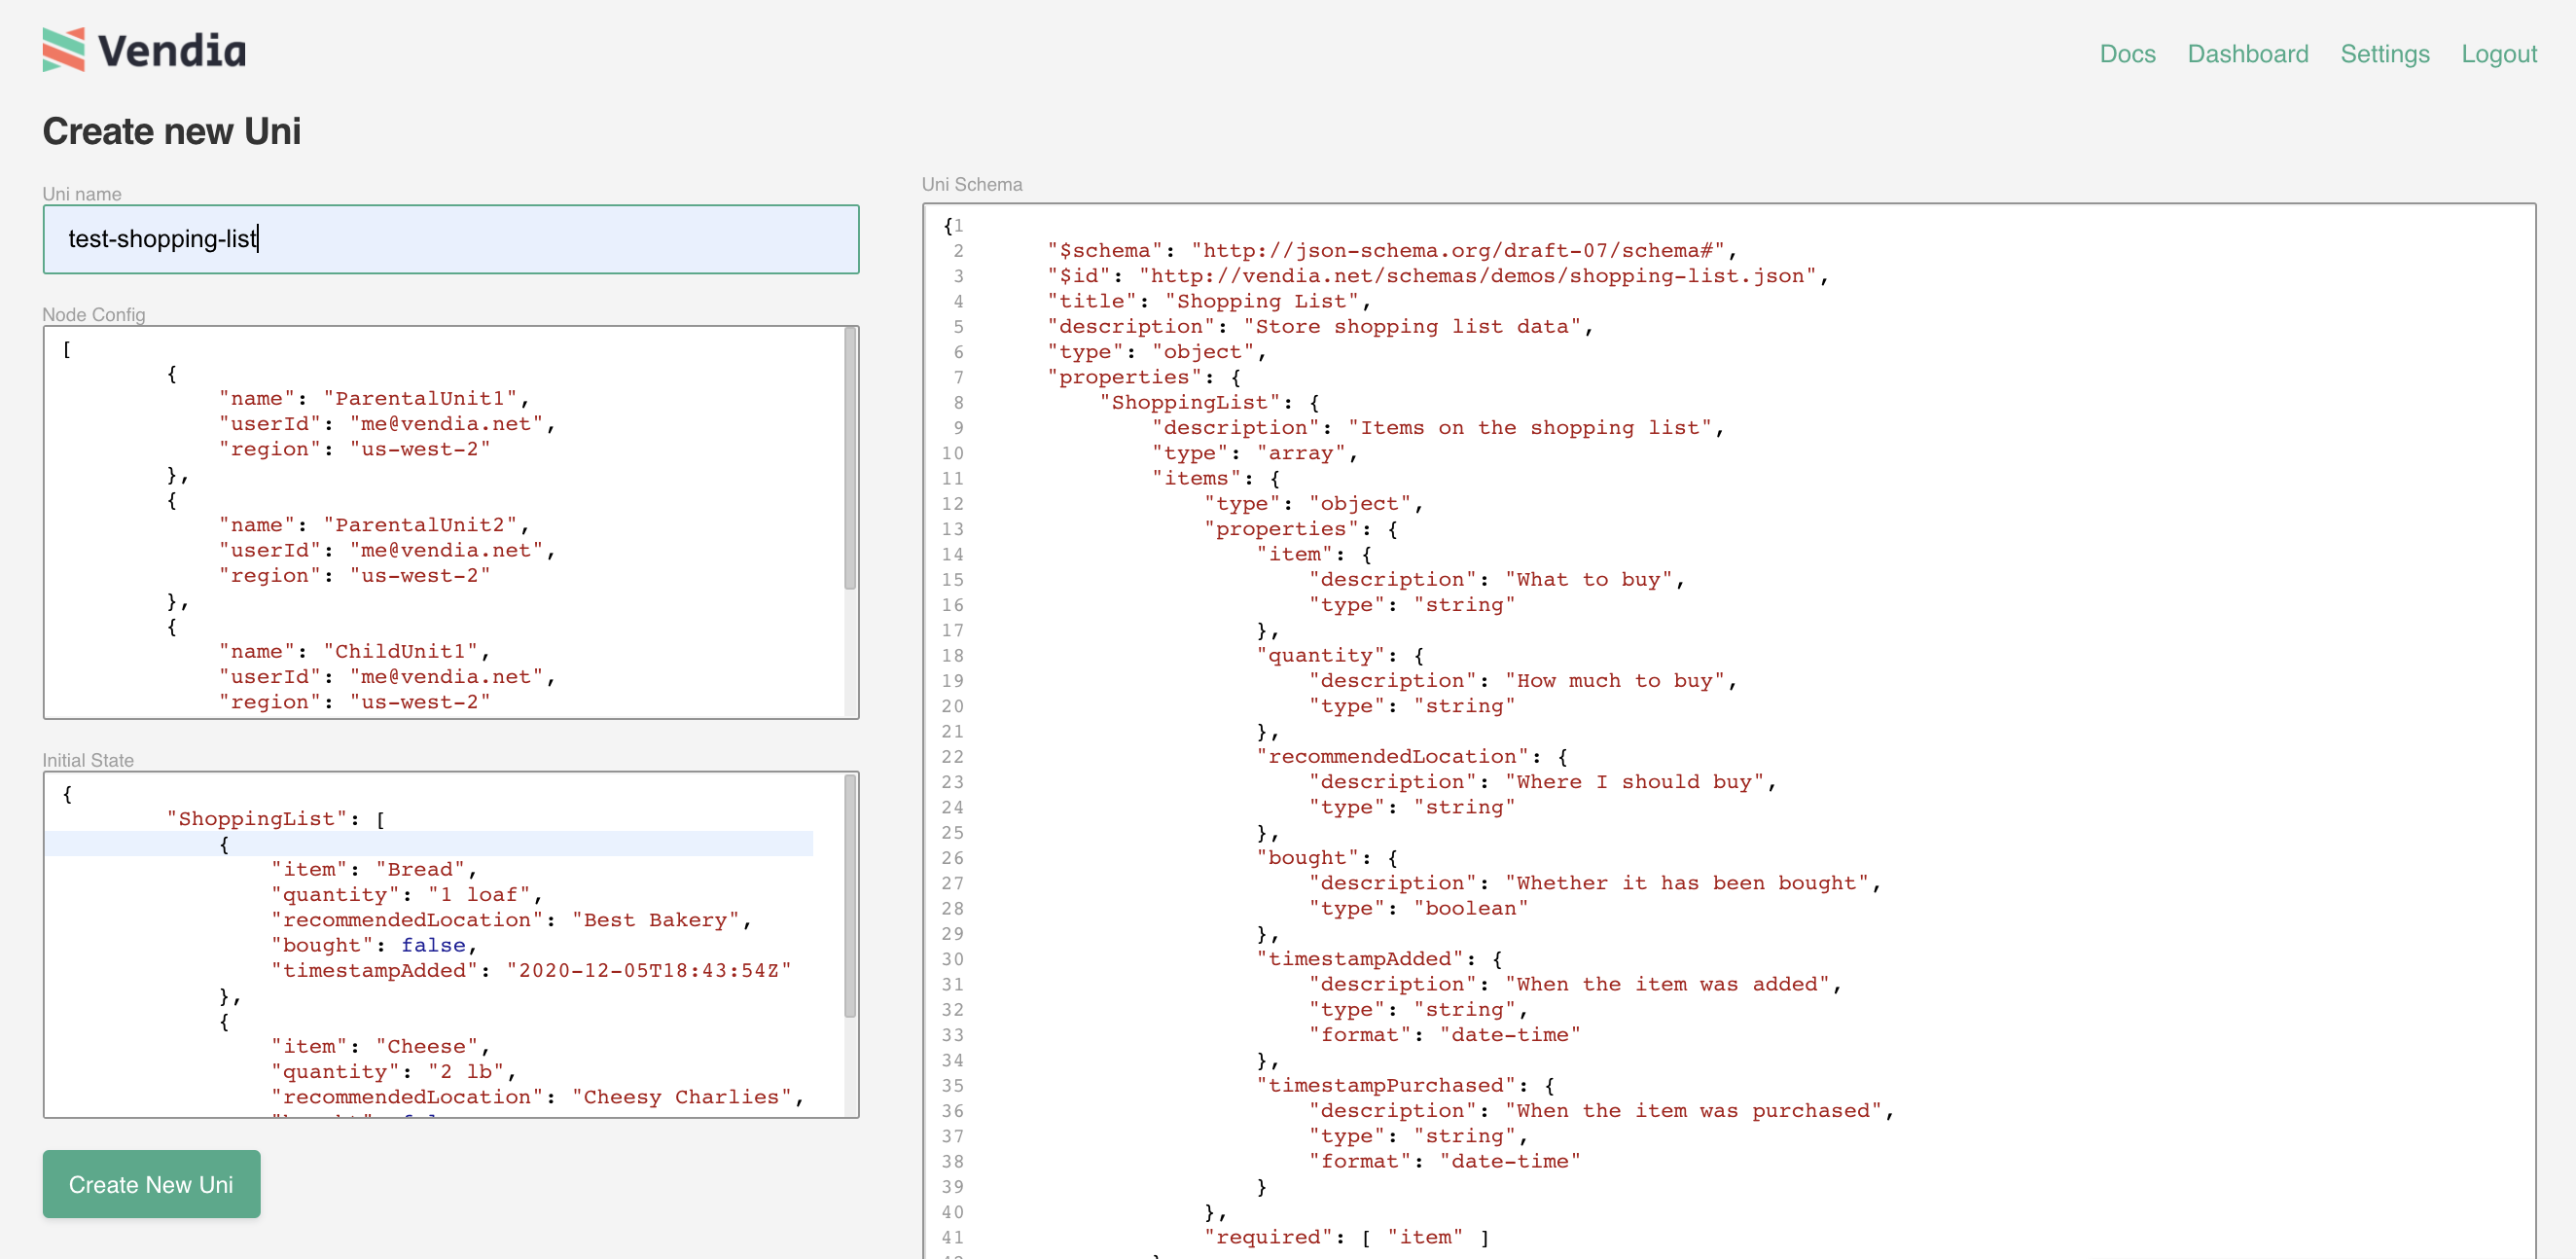Click the "boolean" type value

click(x=1470, y=908)
